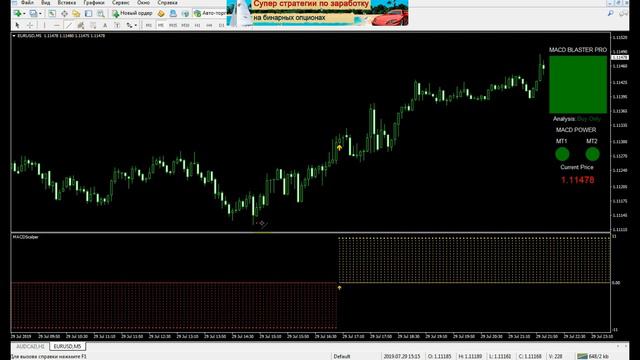640x360 pixels.
Task: Click the red Current Price value 1.11478
Action: point(577,180)
